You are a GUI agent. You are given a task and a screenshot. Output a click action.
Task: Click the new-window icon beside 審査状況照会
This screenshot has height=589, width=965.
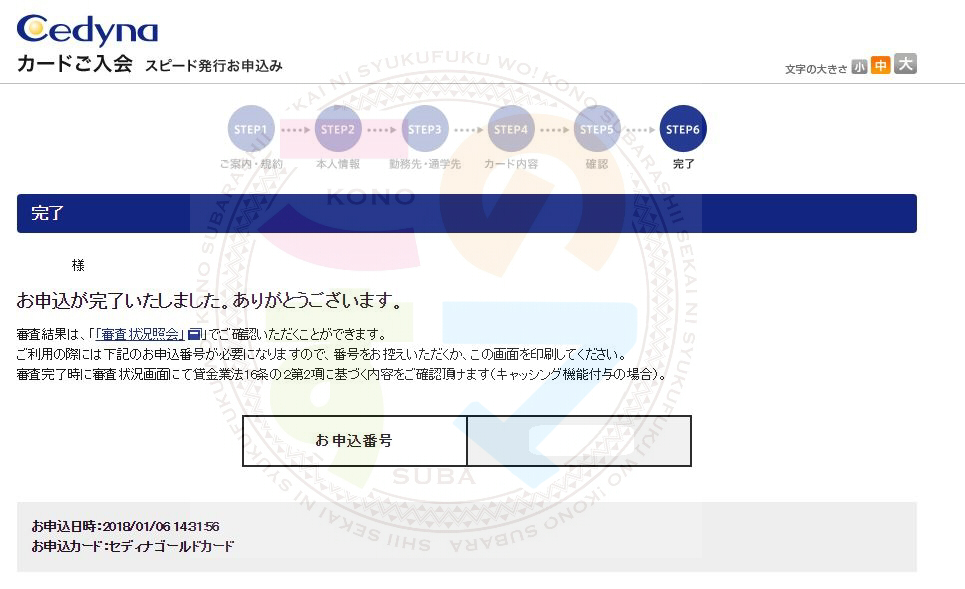(194, 334)
